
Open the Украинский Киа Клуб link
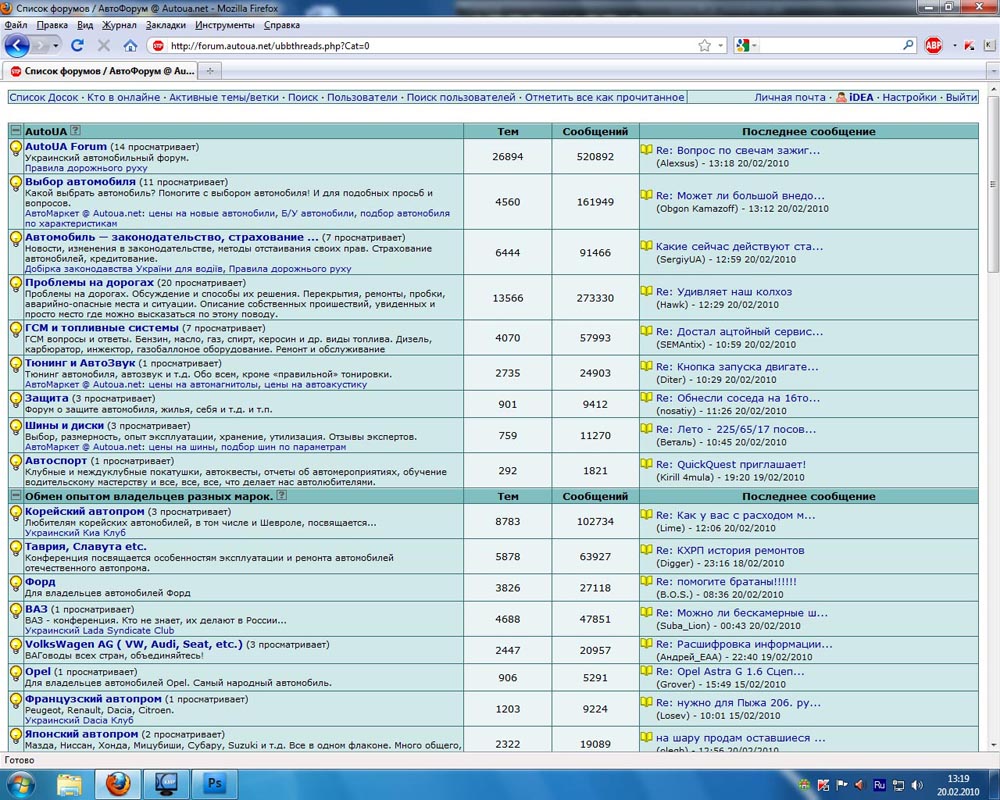tap(75, 533)
